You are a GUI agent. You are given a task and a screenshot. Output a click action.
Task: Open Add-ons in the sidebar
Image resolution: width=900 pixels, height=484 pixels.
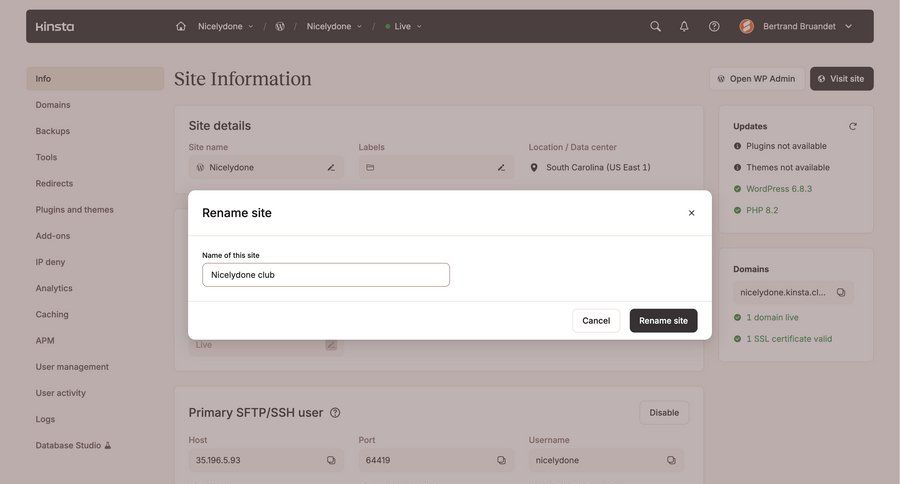click(x=53, y=236)
